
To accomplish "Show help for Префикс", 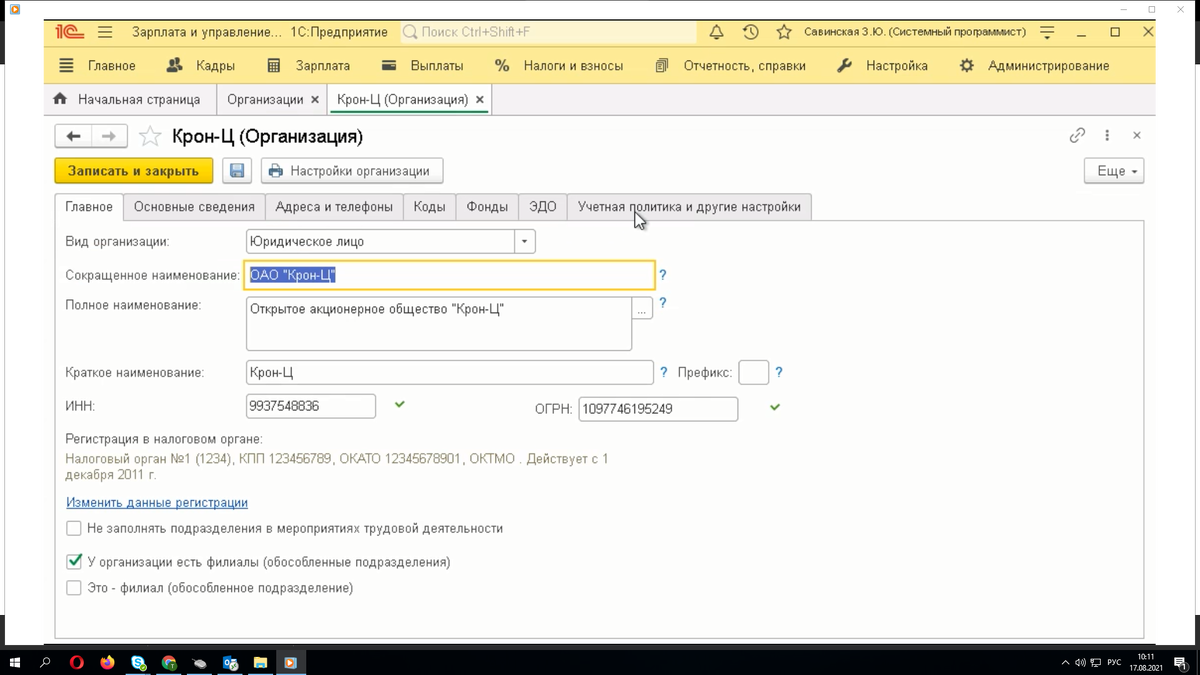I will 778,372.
